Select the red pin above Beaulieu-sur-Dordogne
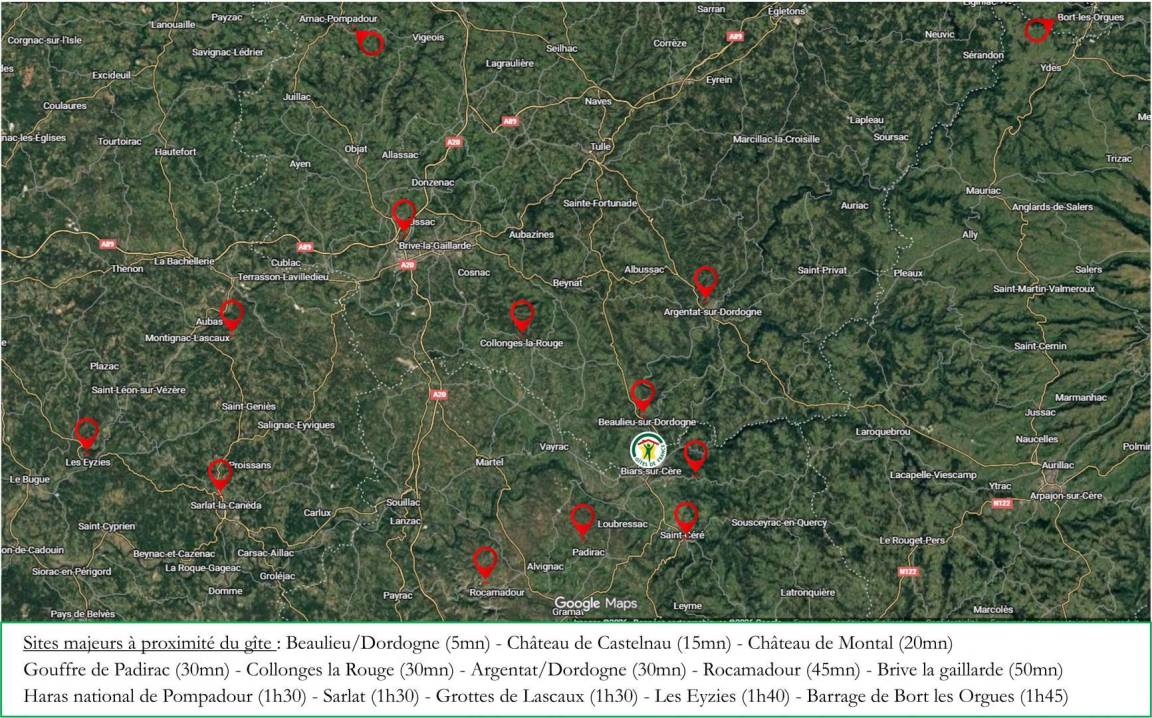 pyautogui.click(x=643, y=393)
